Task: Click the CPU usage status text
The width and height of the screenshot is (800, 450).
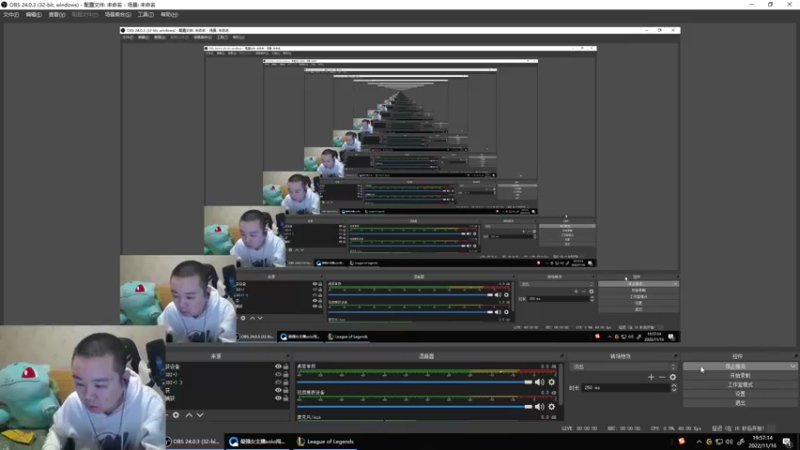Action: pos(676,429)
